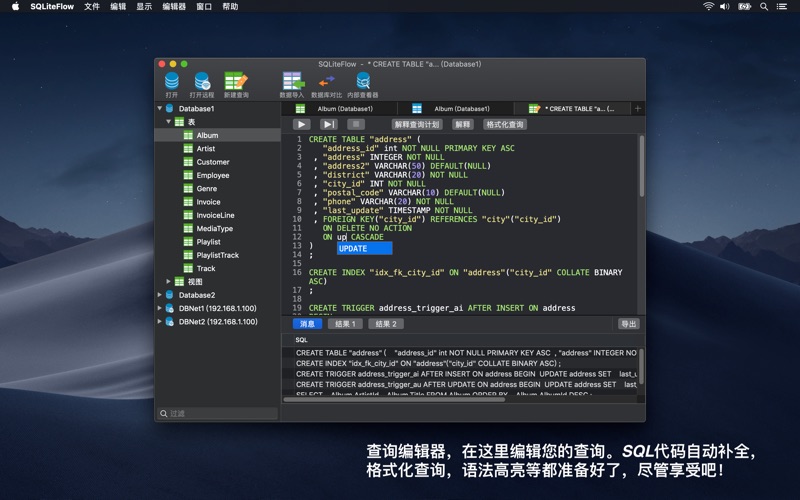Select the Playlist table
800x500 pixels.
pos(217,242)
